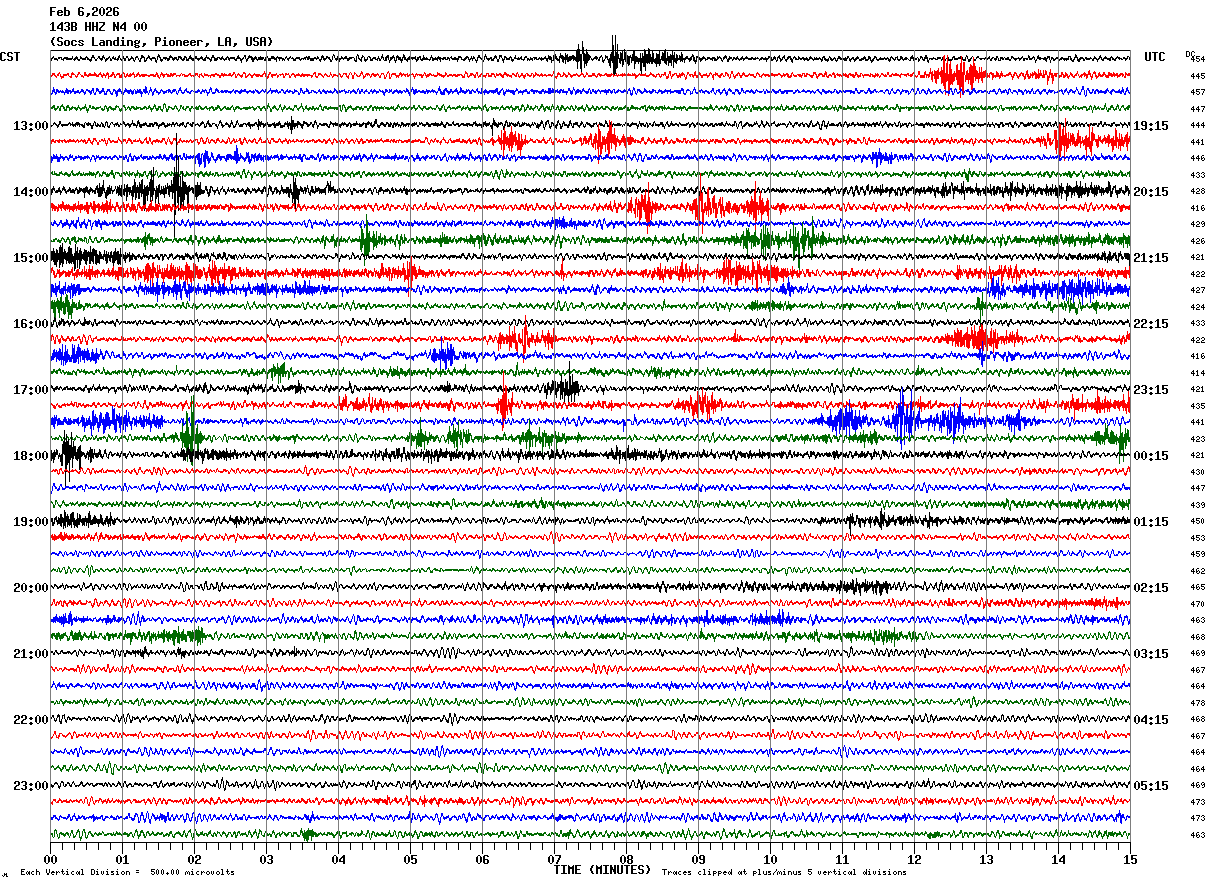Click the DC offset value '428'

(1197, 191)
